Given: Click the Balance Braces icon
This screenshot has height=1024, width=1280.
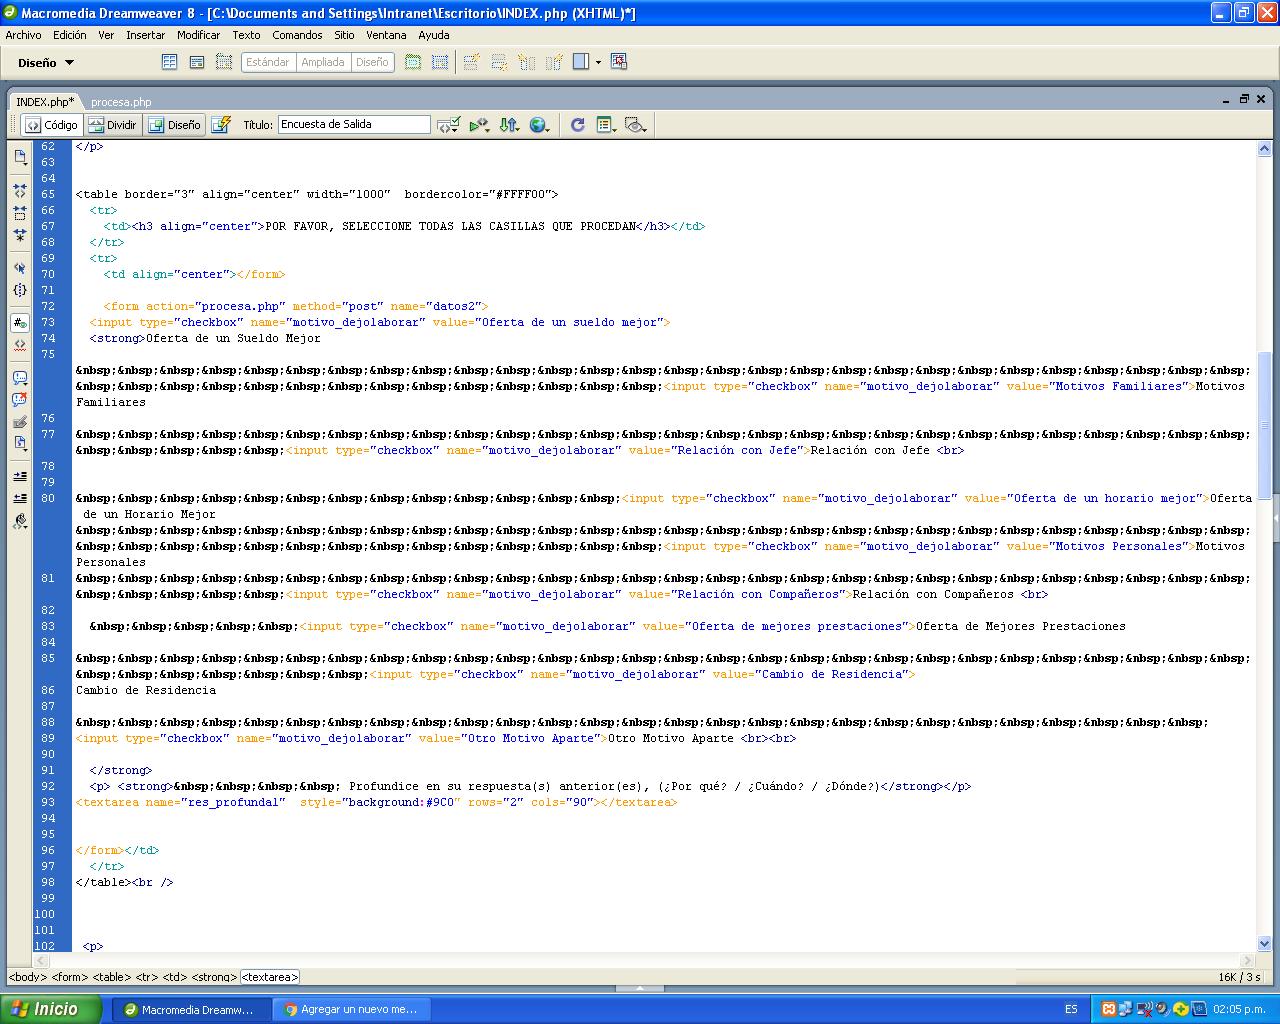Looking at the screenshot, I should pos(20,290).
